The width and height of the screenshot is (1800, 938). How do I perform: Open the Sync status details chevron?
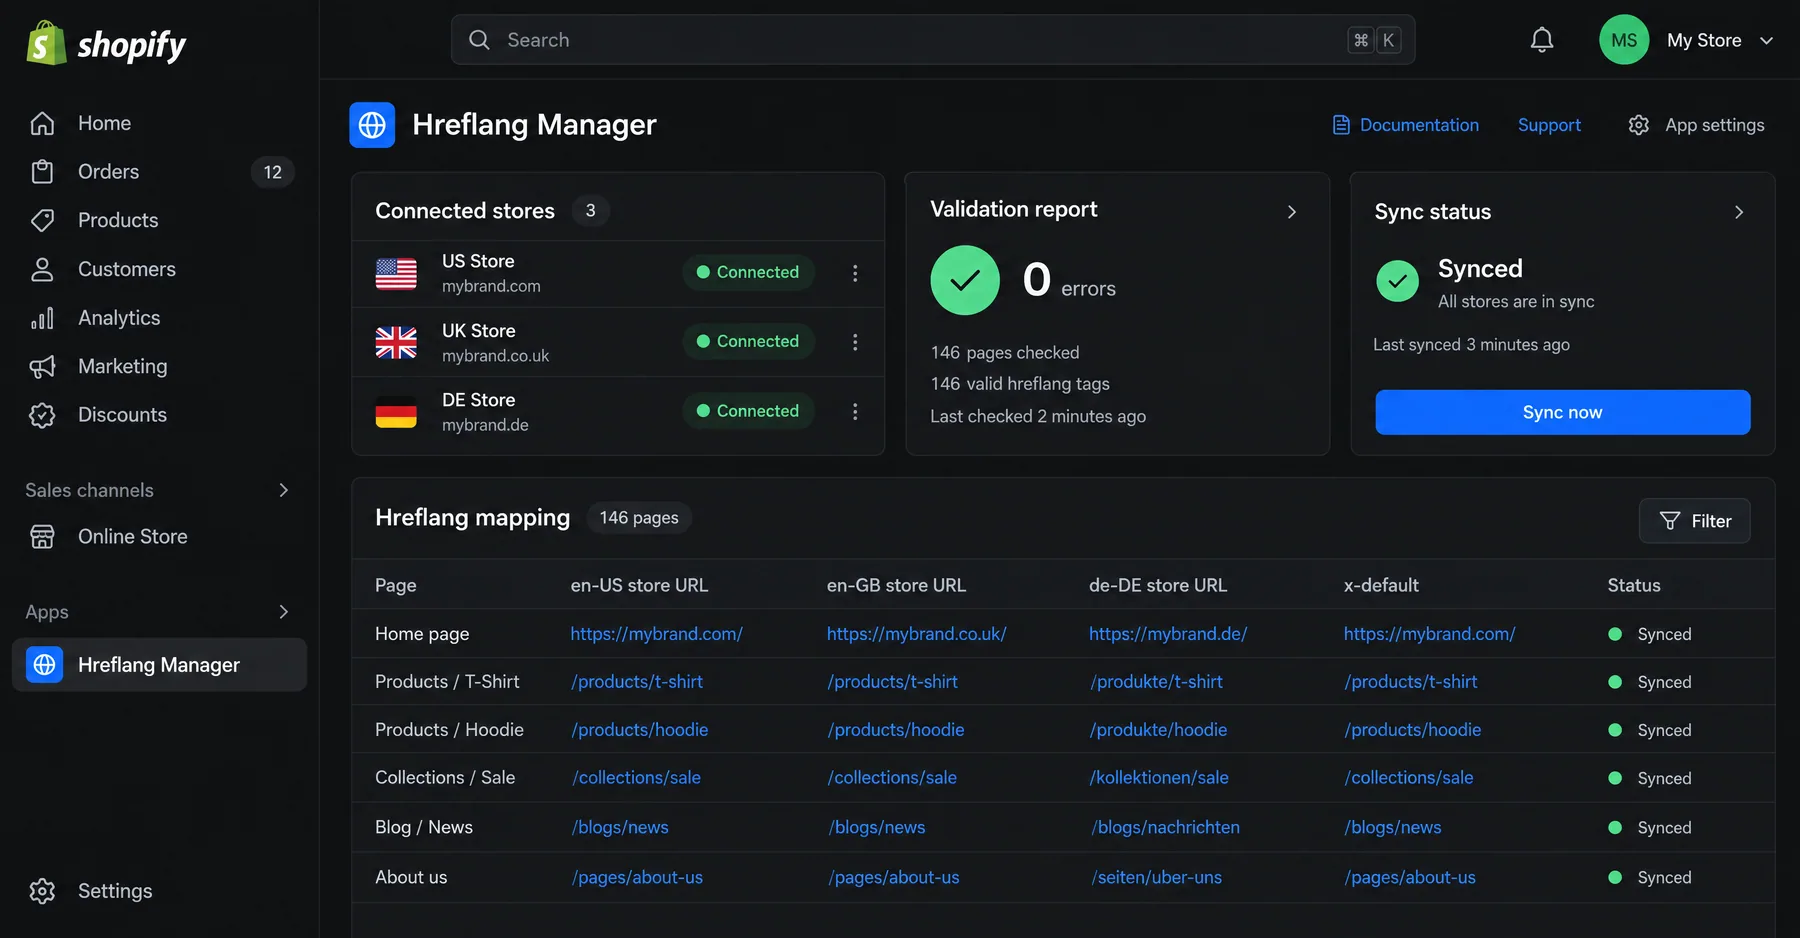[1739, 212]
